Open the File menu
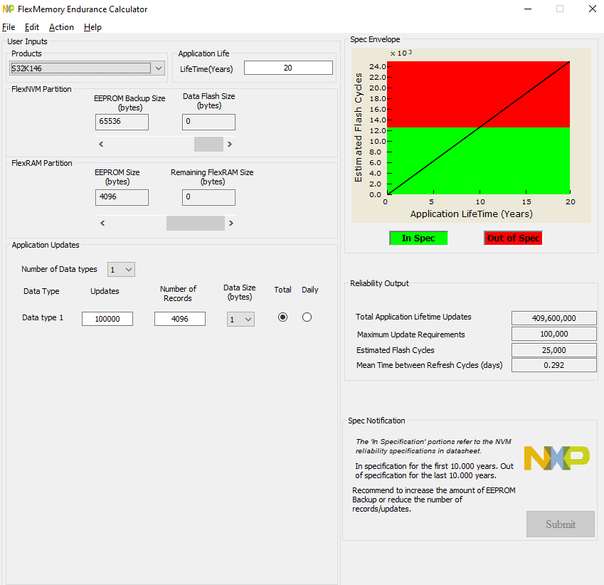Viewport: 604px width, 585px height. point(8,27)
